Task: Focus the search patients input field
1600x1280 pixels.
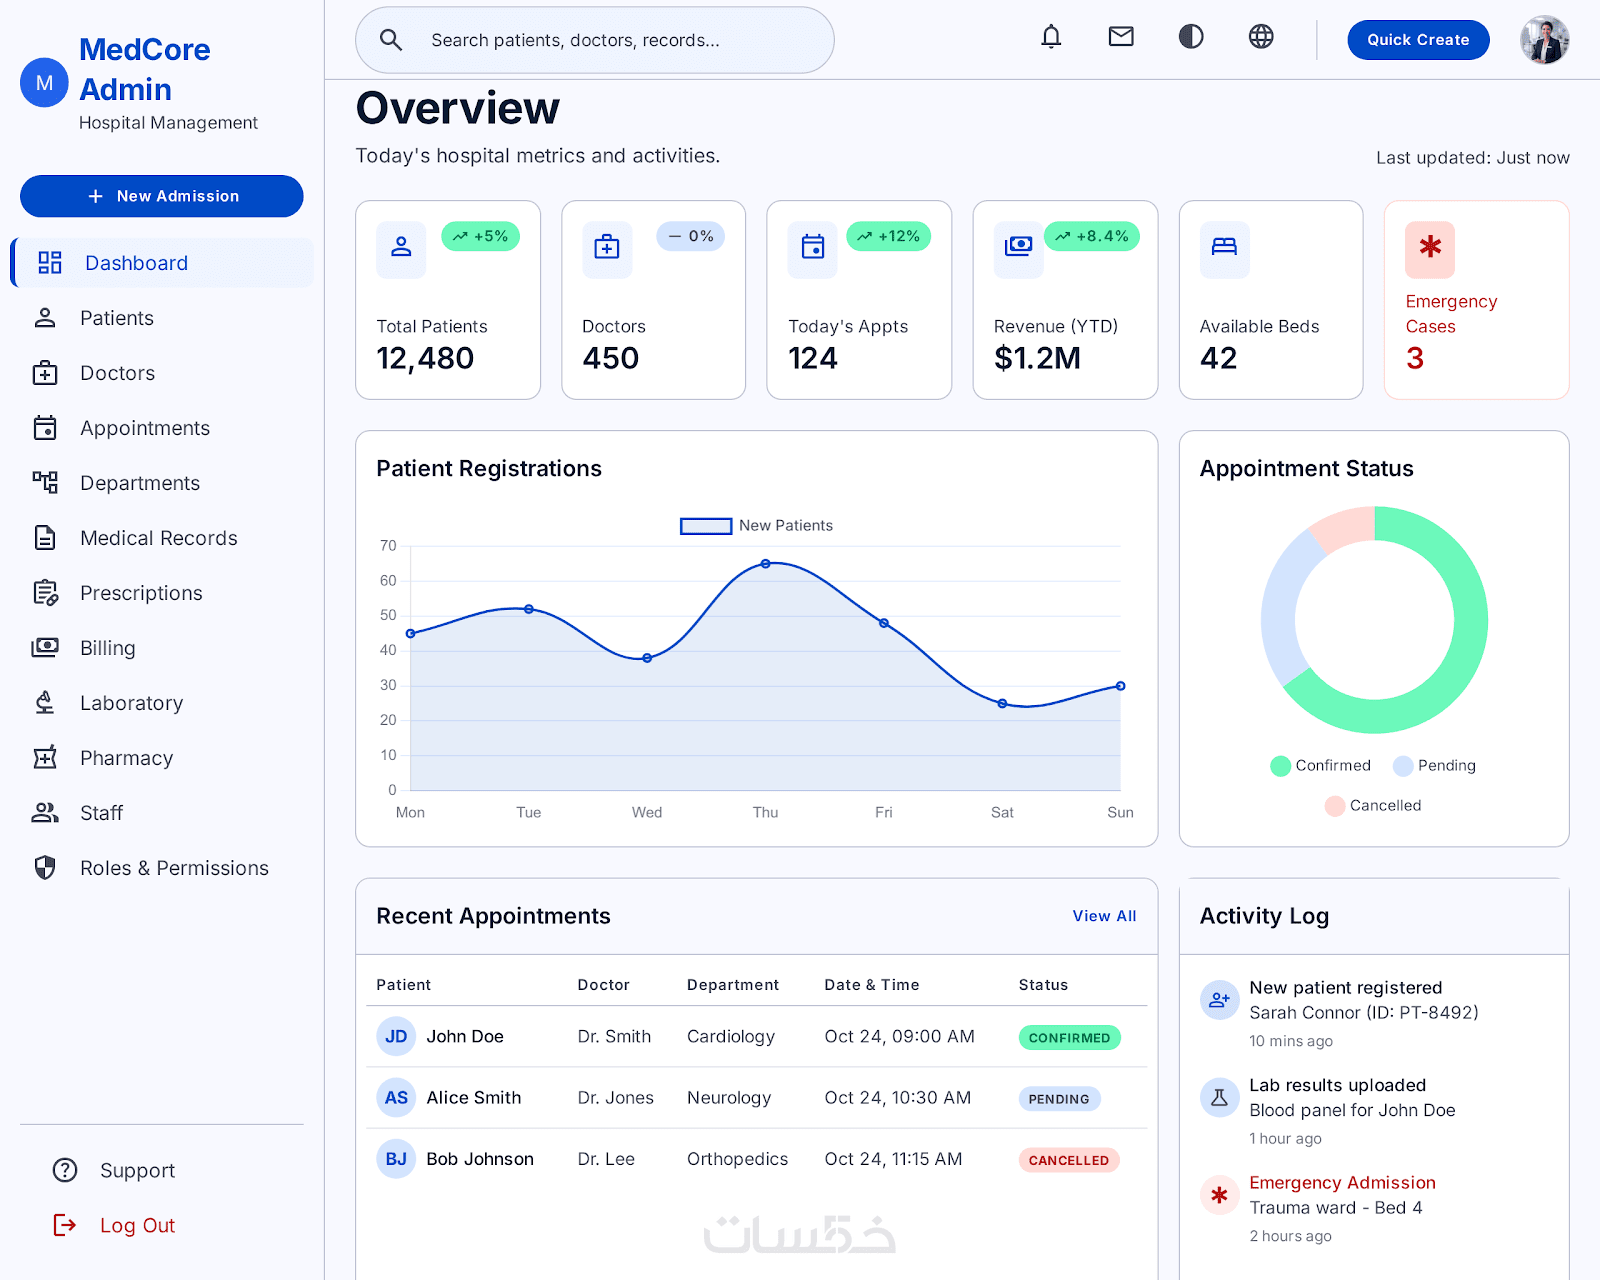Action: tap(595, 40)
